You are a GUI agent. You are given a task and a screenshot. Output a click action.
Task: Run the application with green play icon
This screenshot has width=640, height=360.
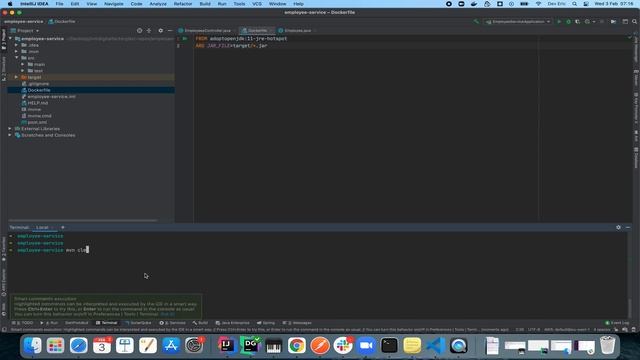(x=559, y=22)
